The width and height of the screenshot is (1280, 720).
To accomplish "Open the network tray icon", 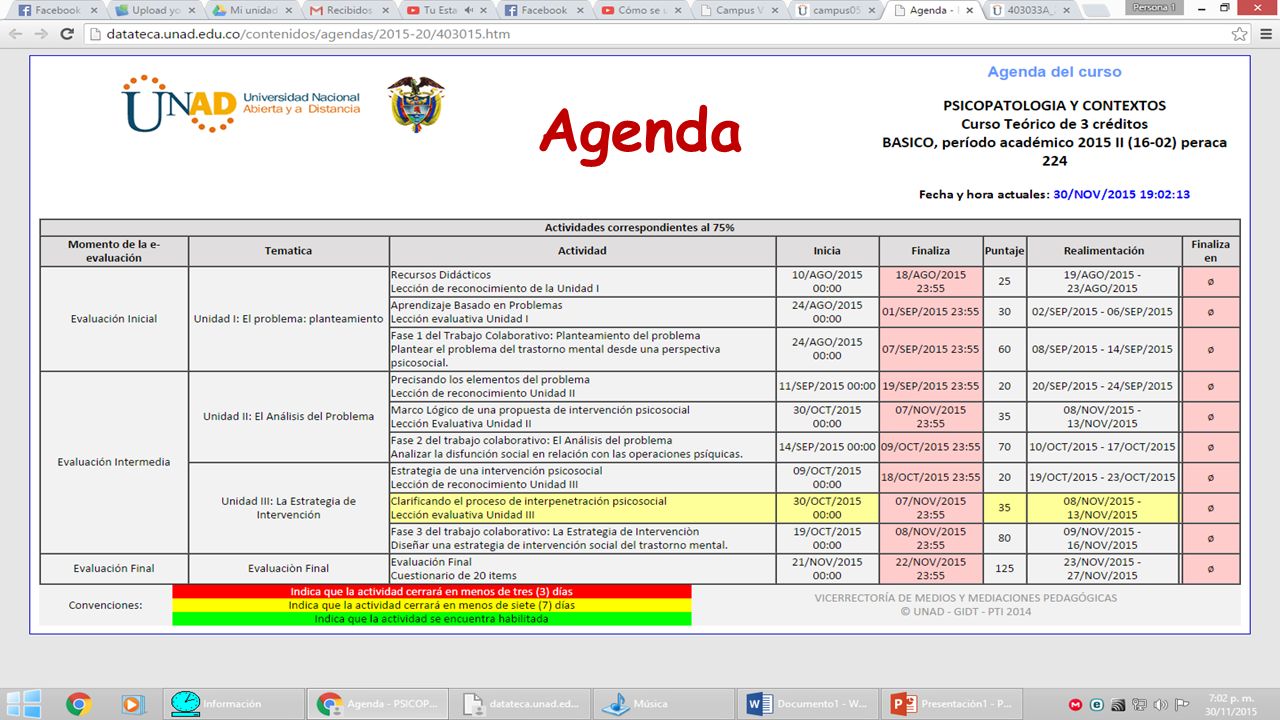I will [1139, 704].
